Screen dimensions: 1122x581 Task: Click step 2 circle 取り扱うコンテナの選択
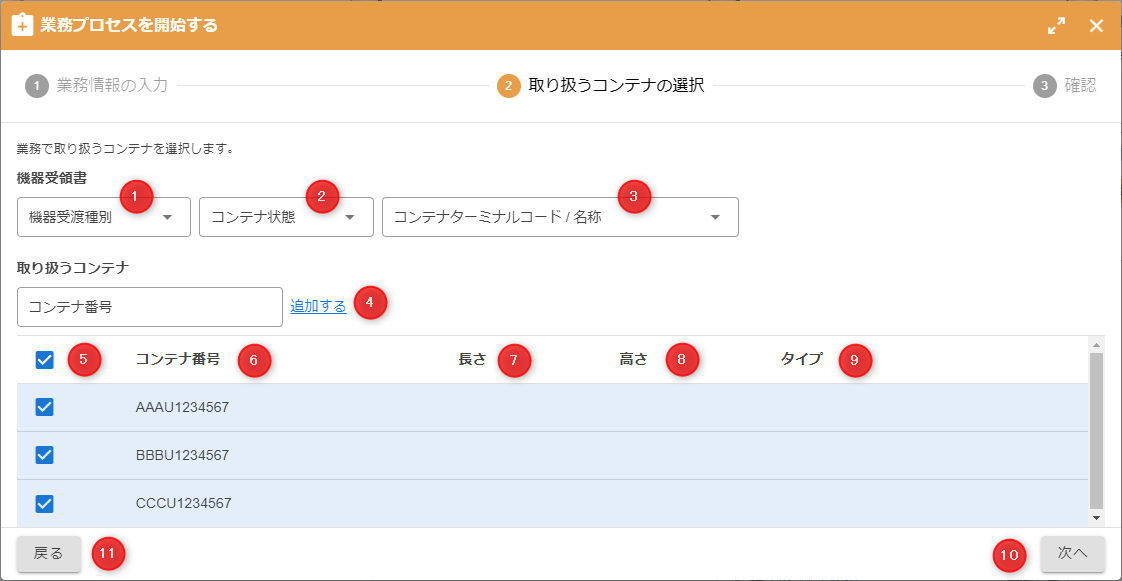[x=508, y=86]
